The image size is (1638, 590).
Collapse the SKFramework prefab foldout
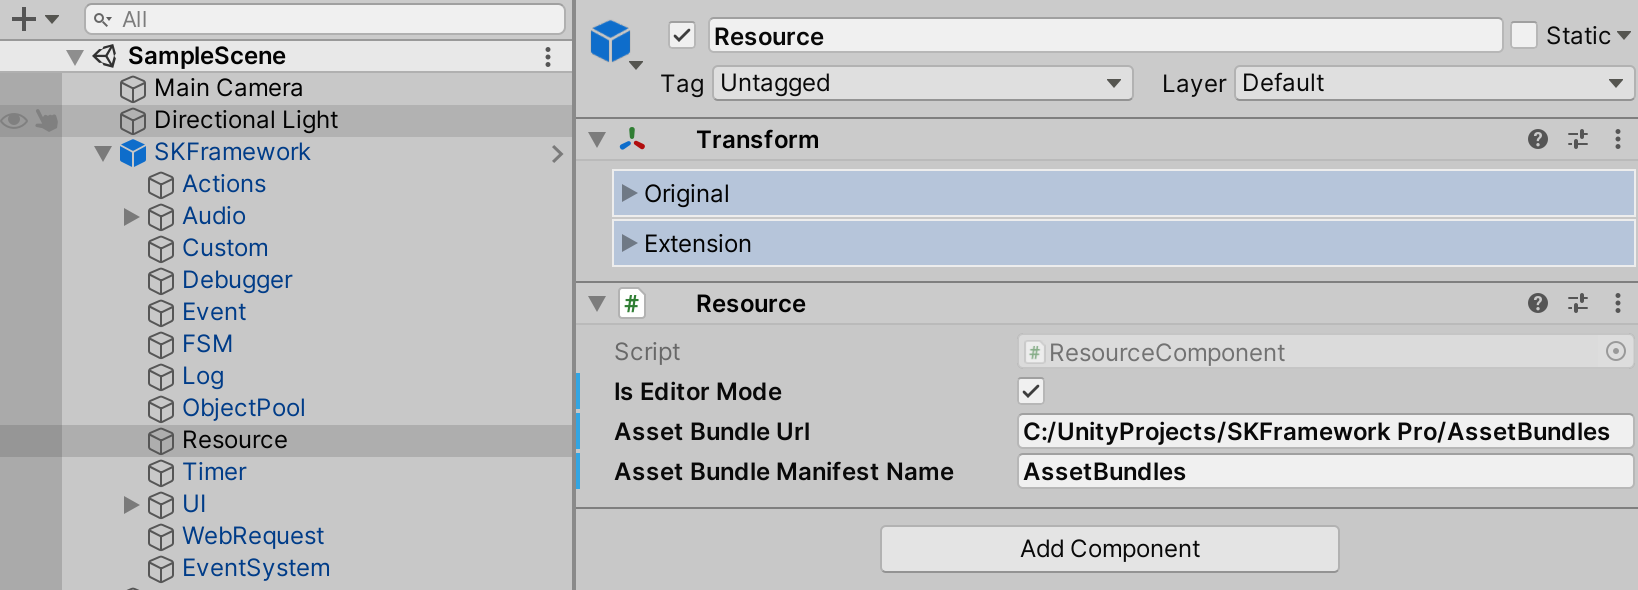(x=103, y=153)
